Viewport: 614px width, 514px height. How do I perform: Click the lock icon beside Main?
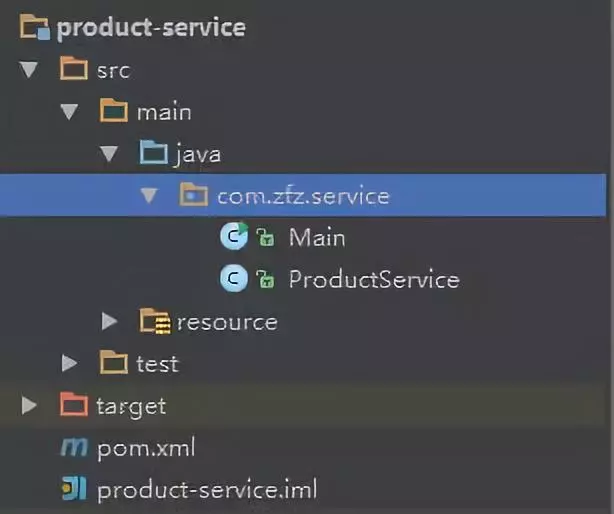coord(265,237)
